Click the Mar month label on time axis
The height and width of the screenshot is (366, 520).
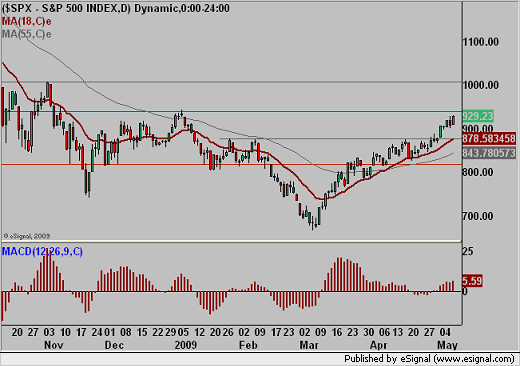[x=309, y=345]
